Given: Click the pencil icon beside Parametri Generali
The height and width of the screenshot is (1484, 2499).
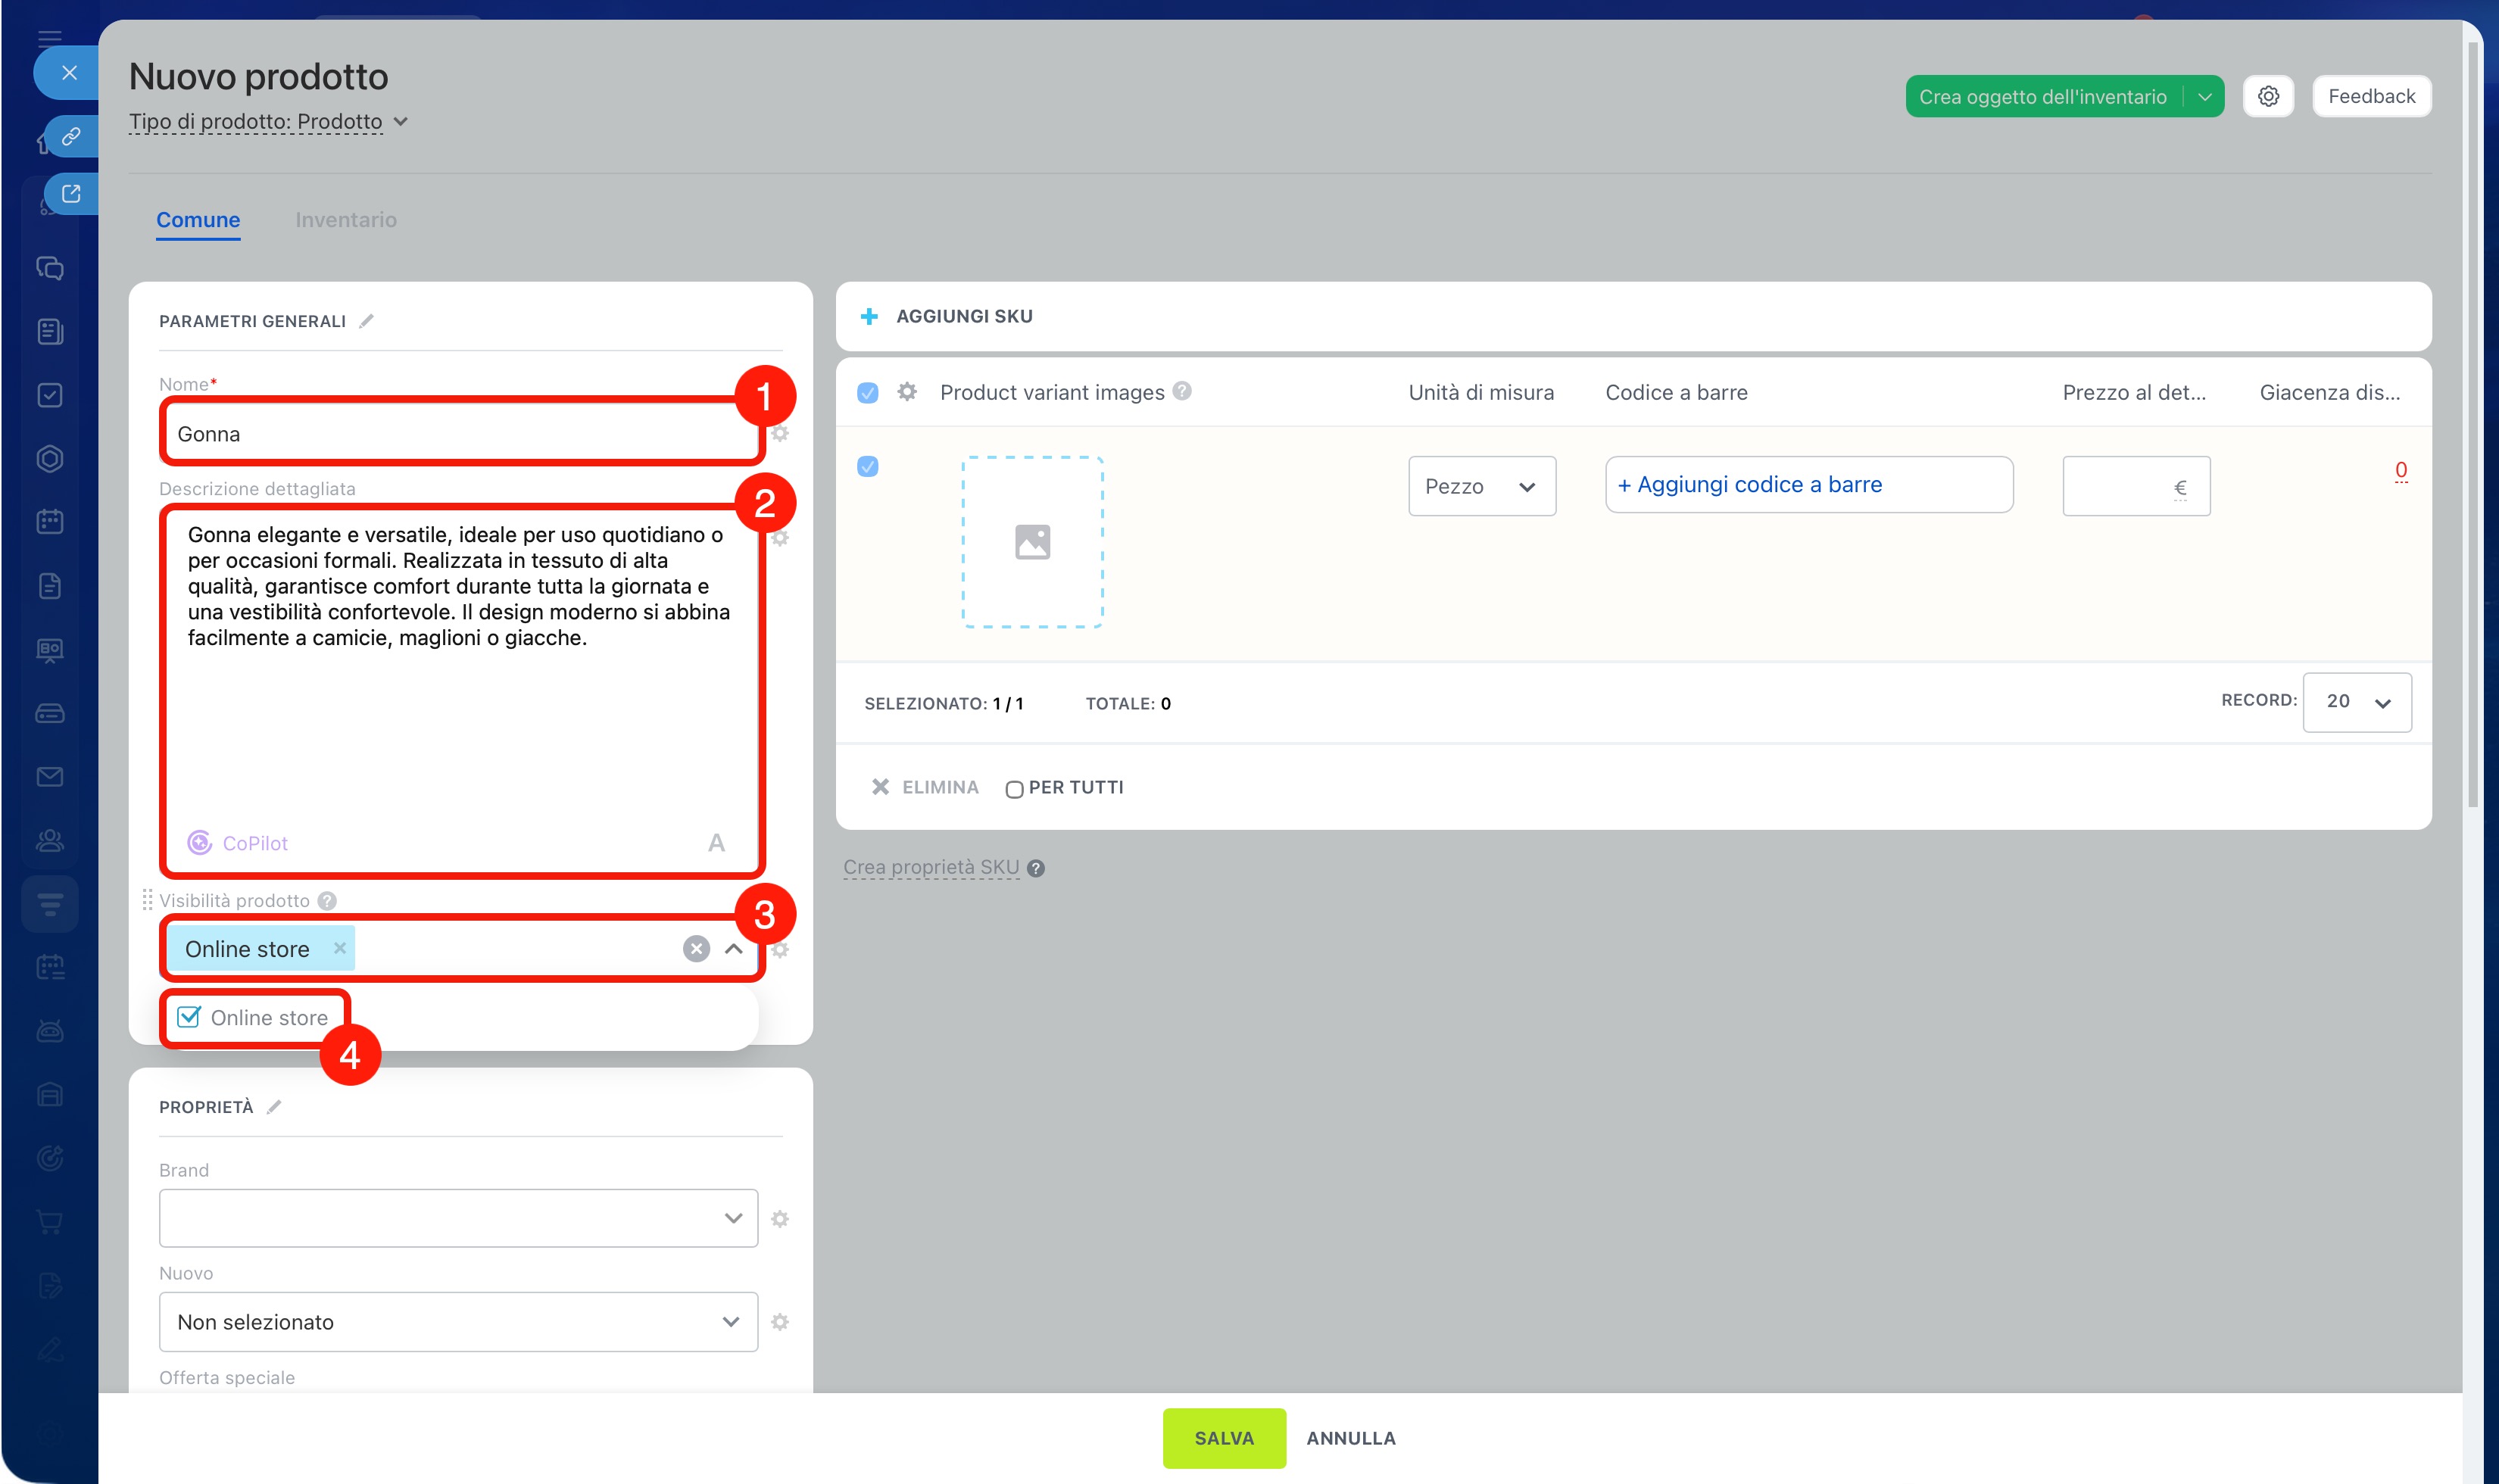Looking at the screenshot, I should point(366,321).
